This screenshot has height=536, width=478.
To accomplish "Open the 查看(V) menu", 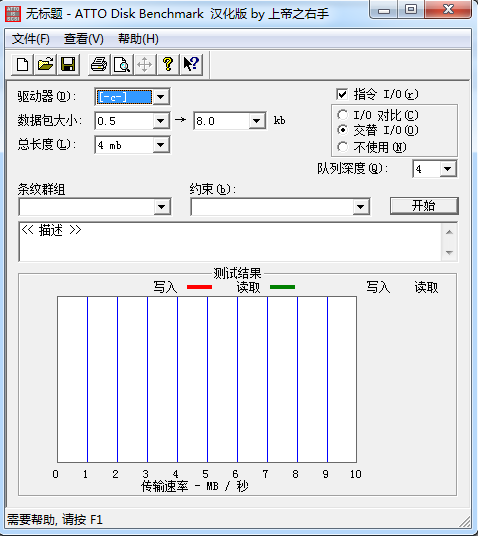I will pyautogui.click(x=84, y=39).
